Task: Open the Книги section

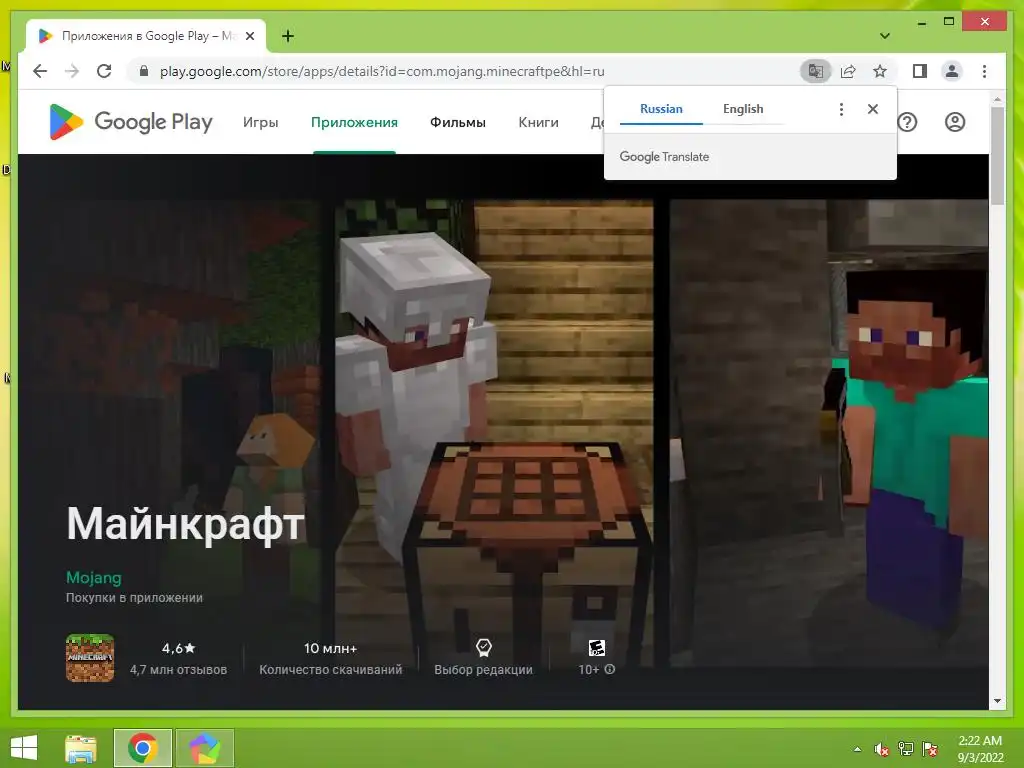Action: 538,123
